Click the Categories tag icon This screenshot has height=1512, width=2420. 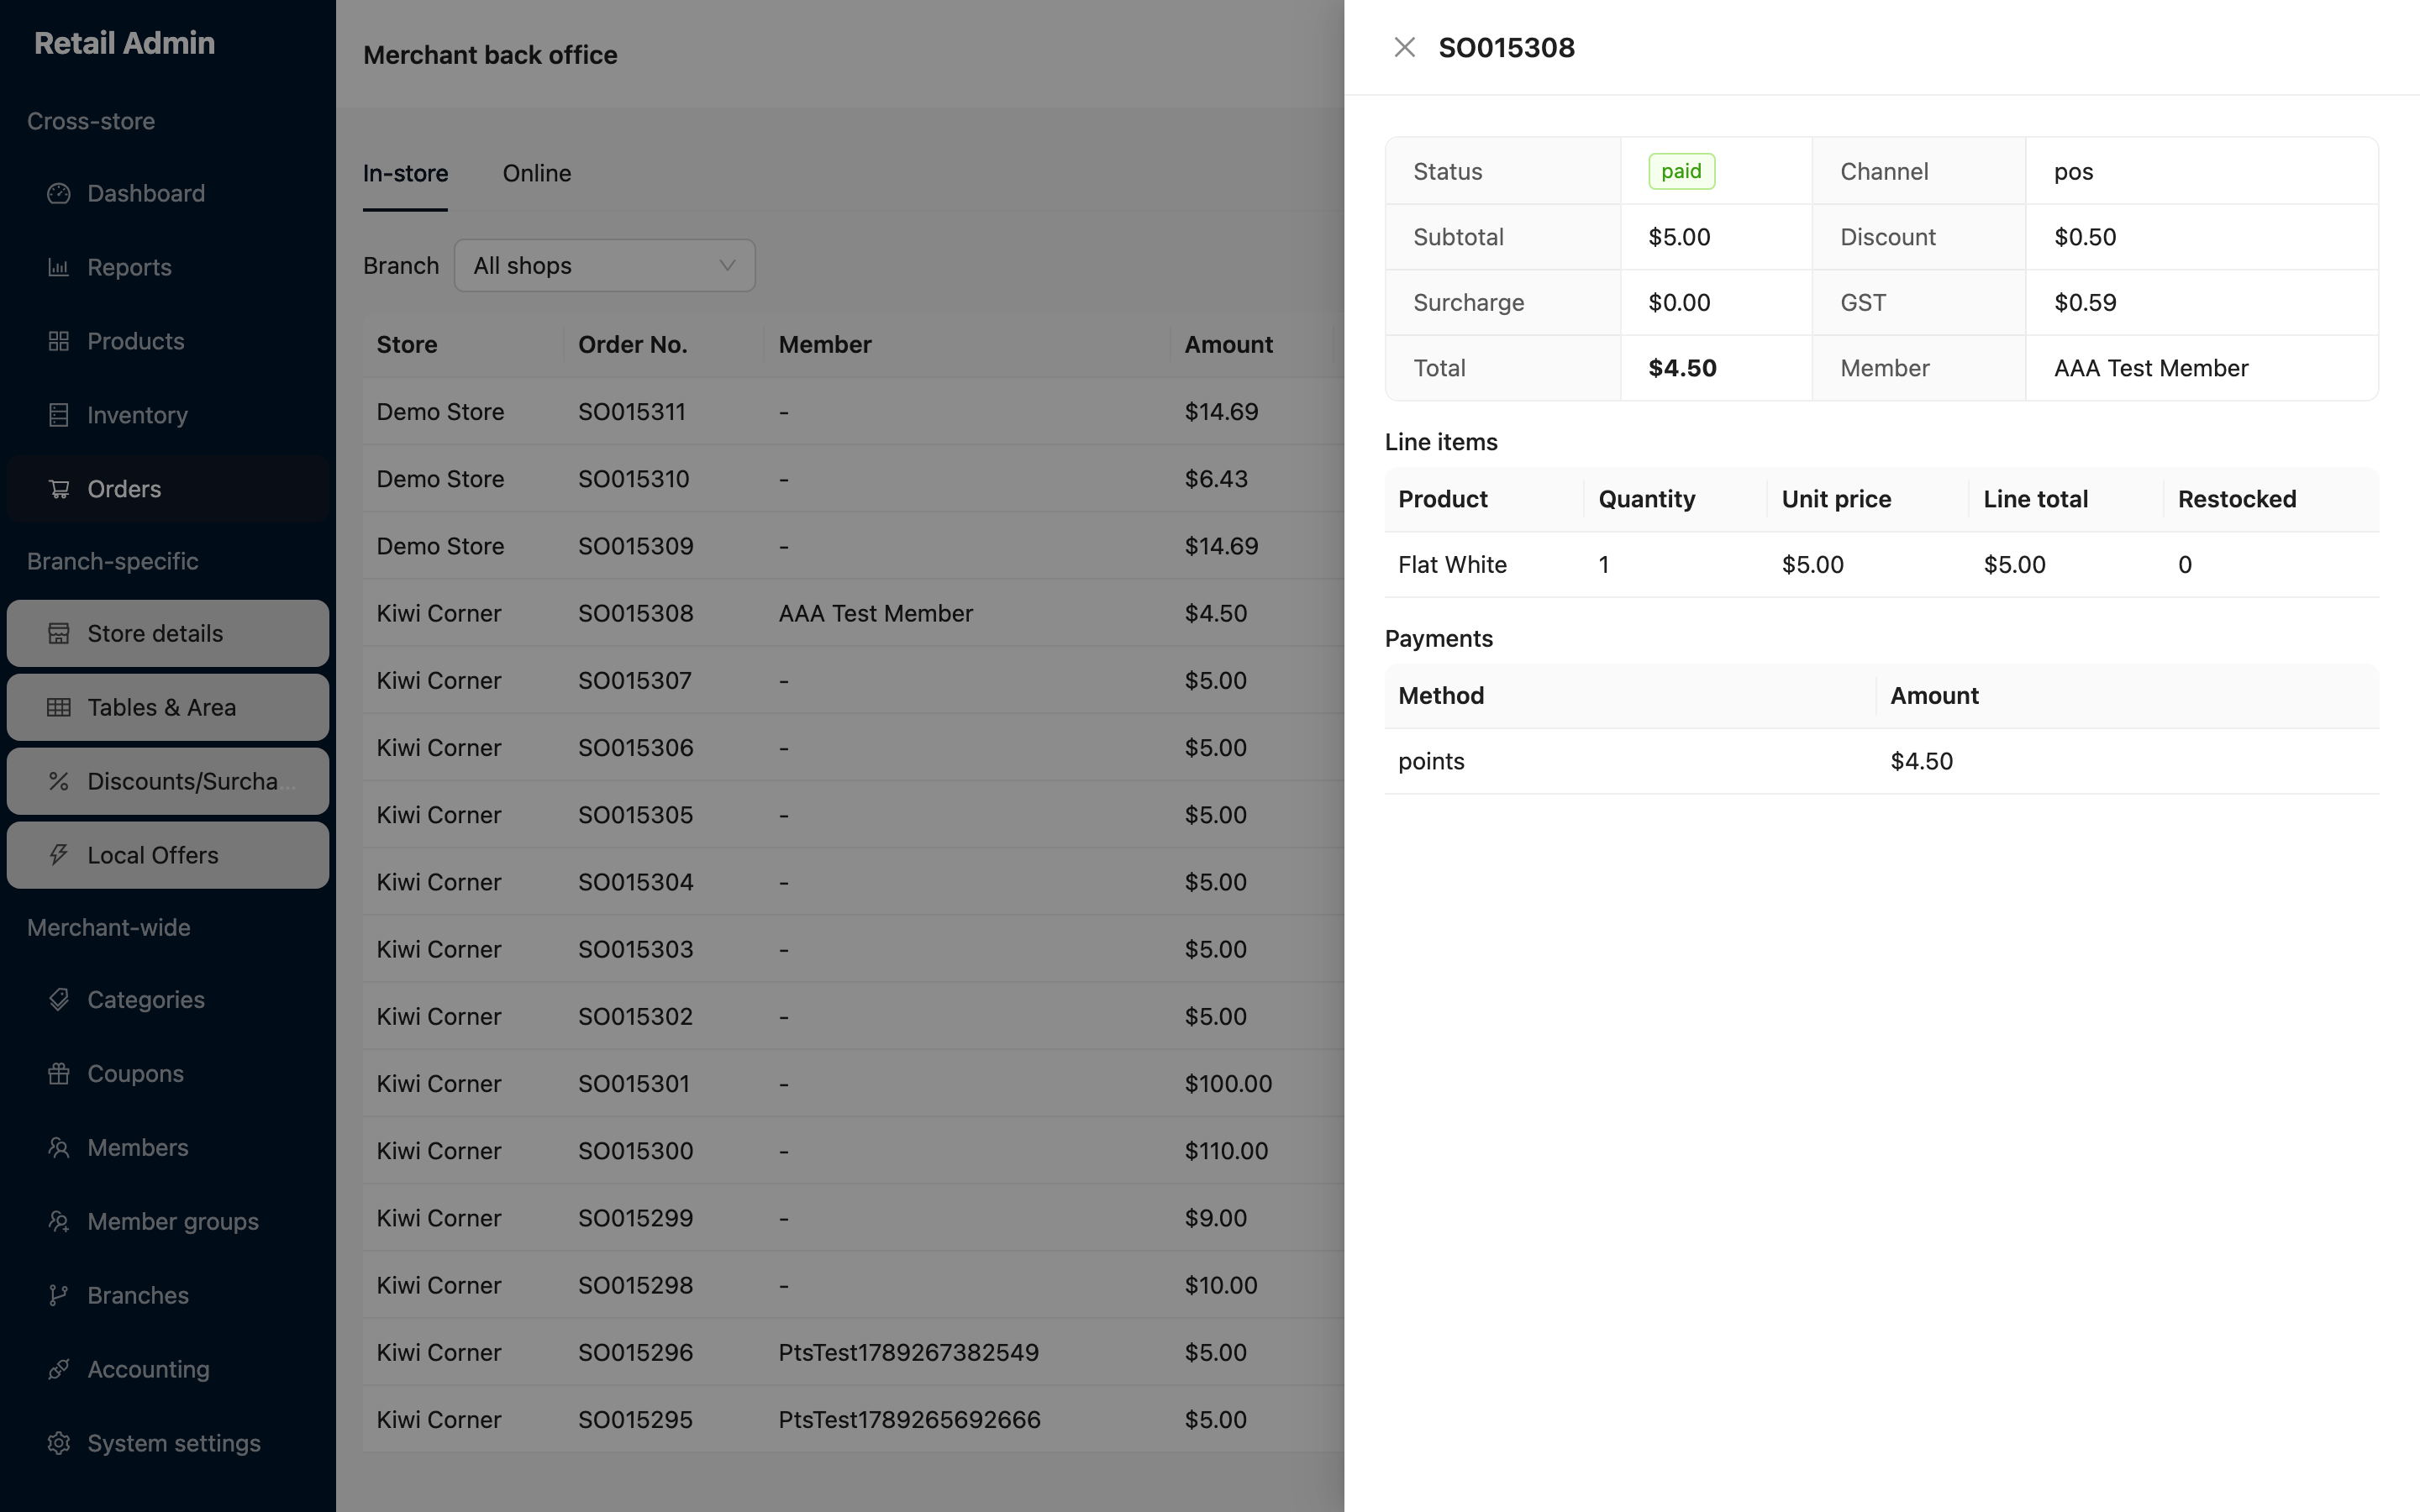pos(59,999)
